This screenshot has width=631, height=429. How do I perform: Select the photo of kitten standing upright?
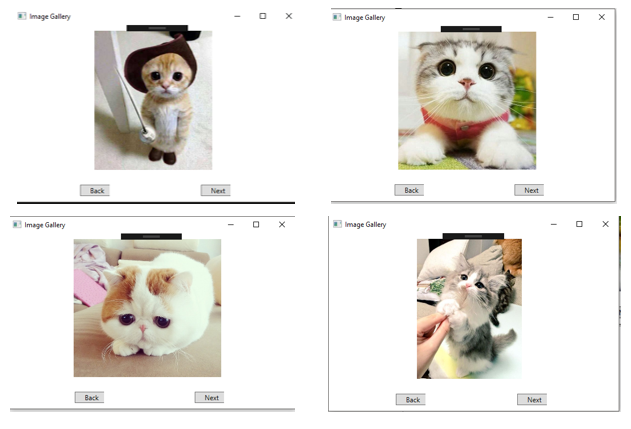coord(469,308)
